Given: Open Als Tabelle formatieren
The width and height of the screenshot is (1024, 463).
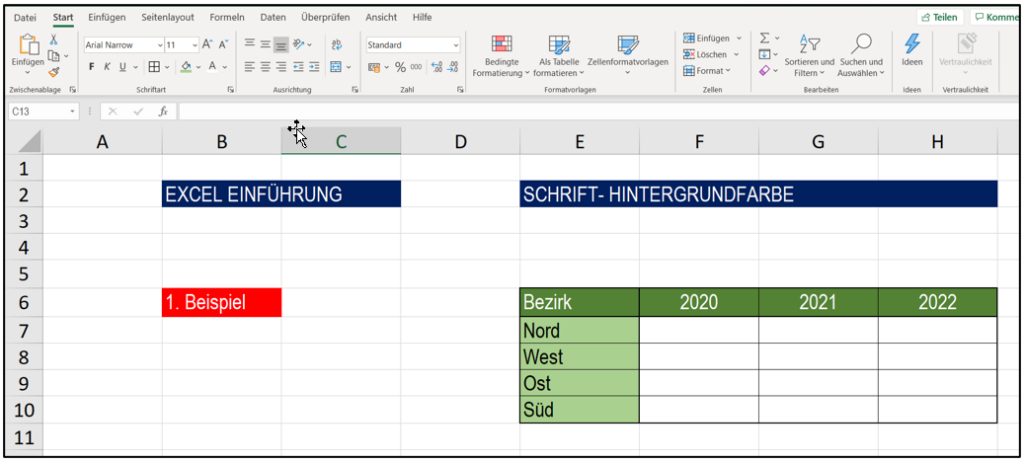Looking at the screenshot, I should [x=558, y=56].
